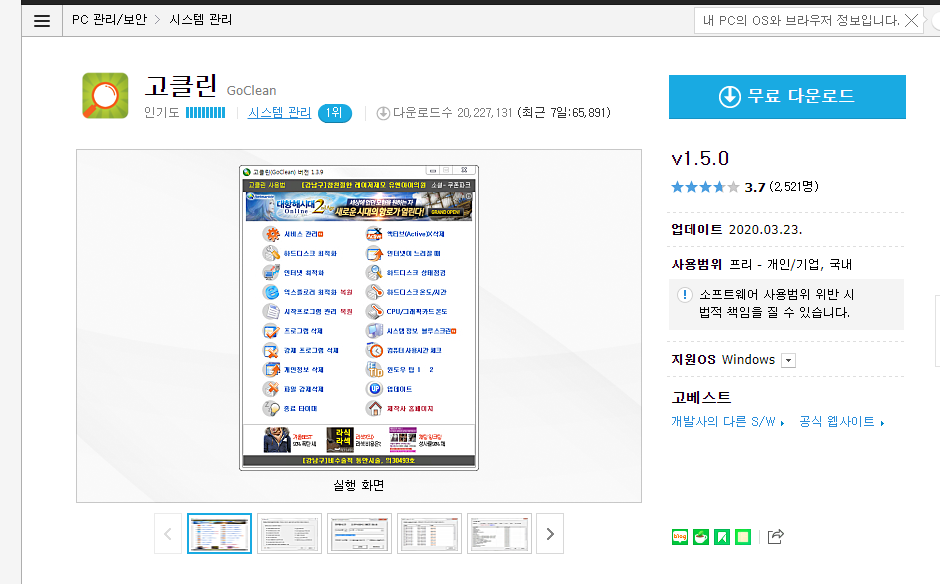Image resolution: width=940 pixels, height=584 pixels.
Task: Click the (2,521명) rating count
Action: pyautogui.click(x=794, y=186)
